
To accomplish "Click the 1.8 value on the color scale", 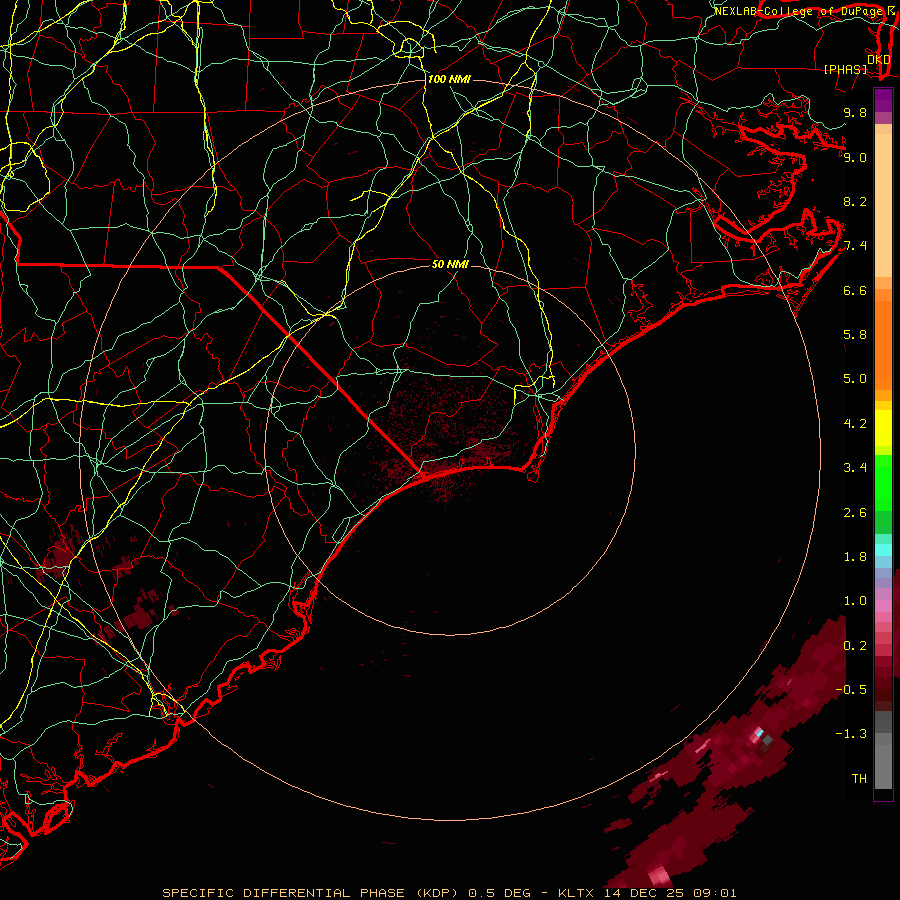I will [x=855, y=557].
